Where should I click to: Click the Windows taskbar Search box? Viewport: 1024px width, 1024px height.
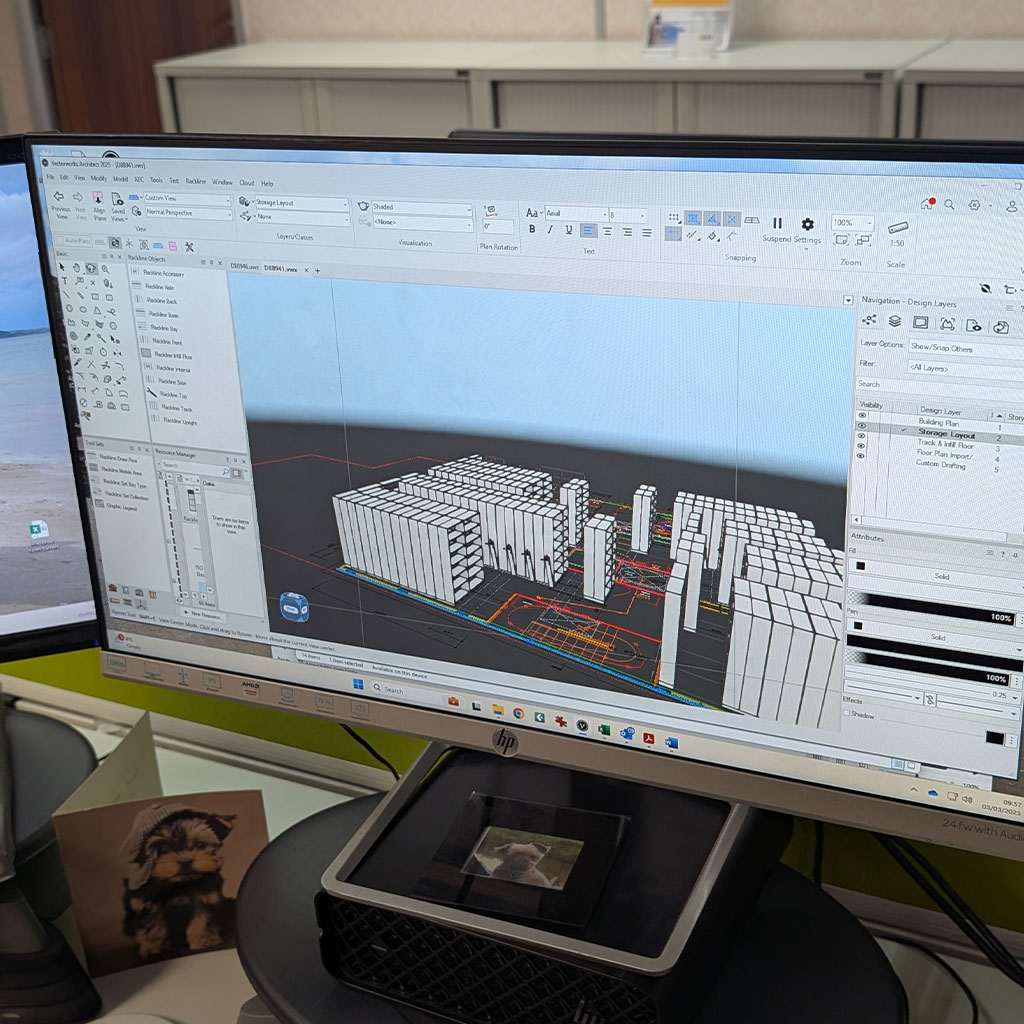[x=400, y=690]
